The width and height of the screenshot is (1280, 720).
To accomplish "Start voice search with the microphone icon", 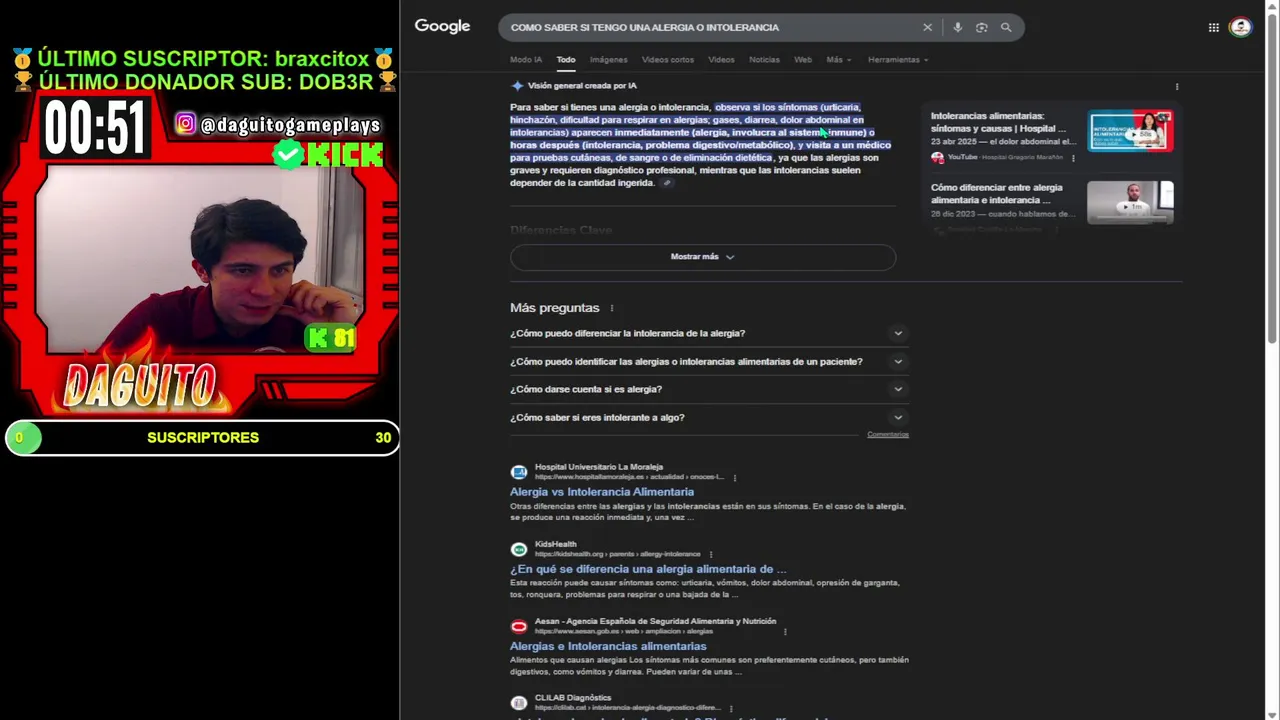I will (957, 27).
